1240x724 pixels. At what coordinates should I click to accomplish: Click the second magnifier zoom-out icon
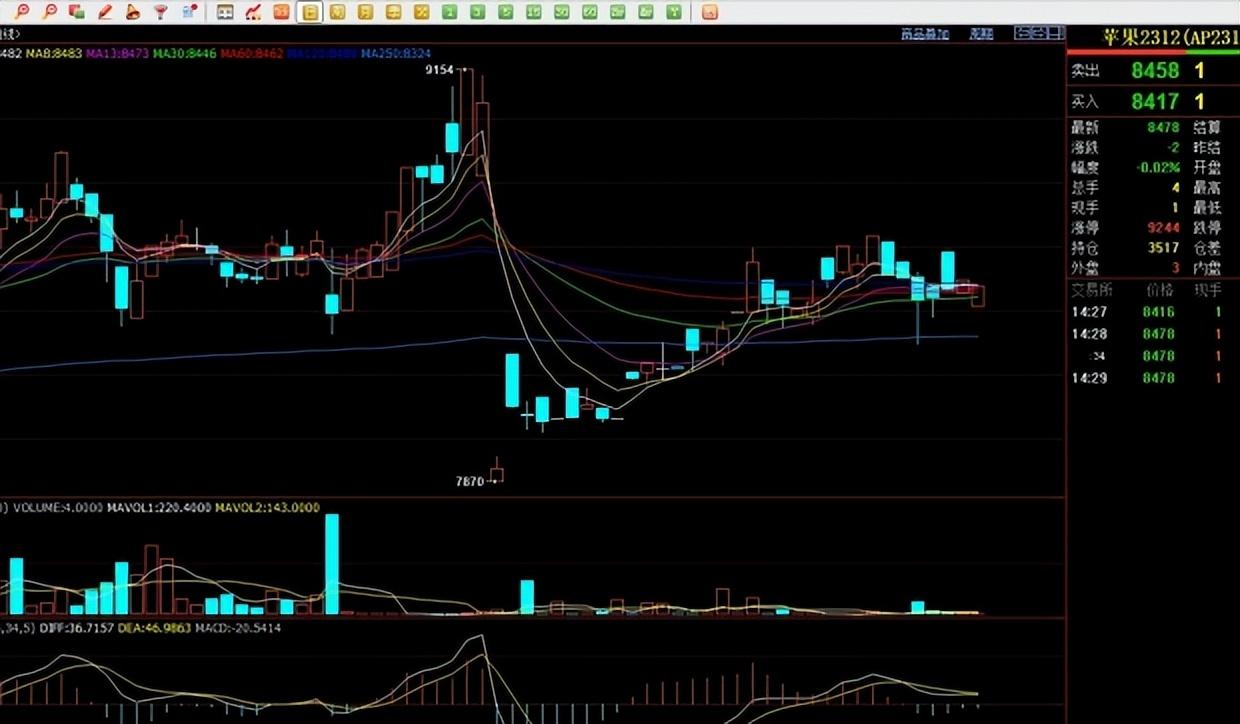50,12
